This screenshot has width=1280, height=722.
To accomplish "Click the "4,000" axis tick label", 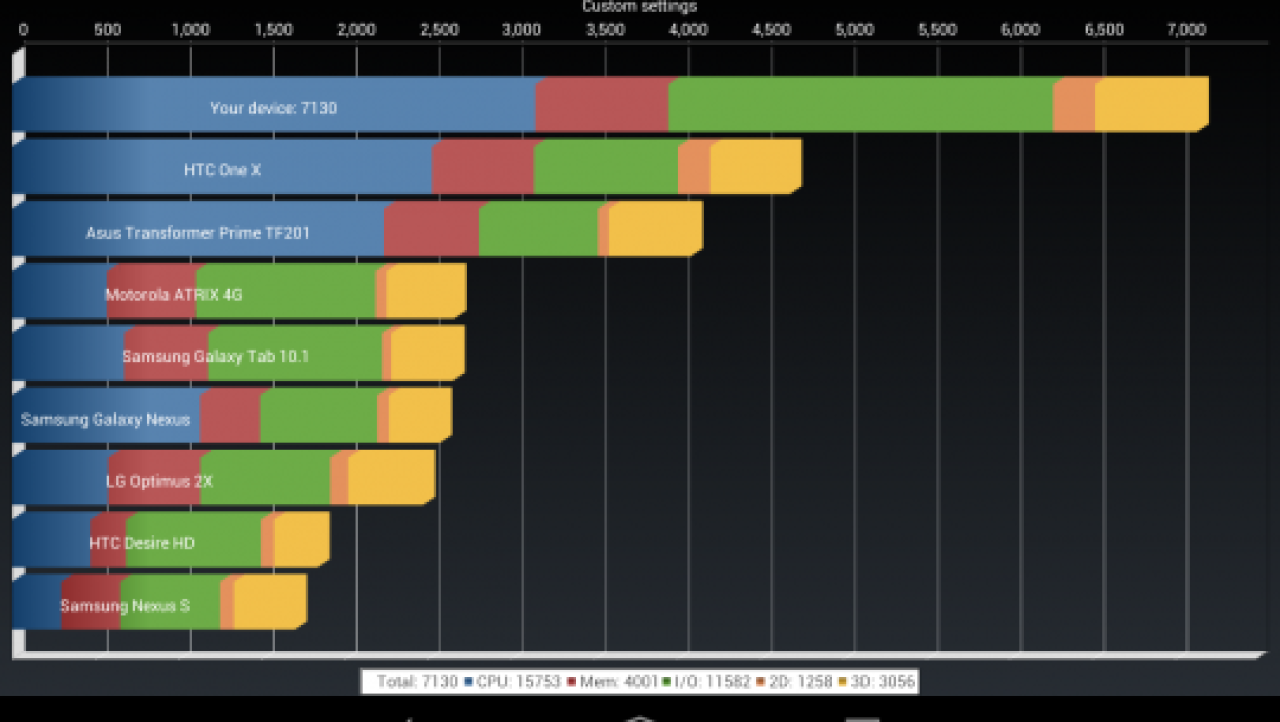I will (x=688, y=30).
